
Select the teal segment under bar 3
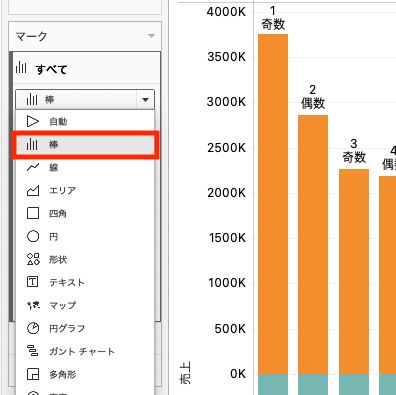coord(354,384)
